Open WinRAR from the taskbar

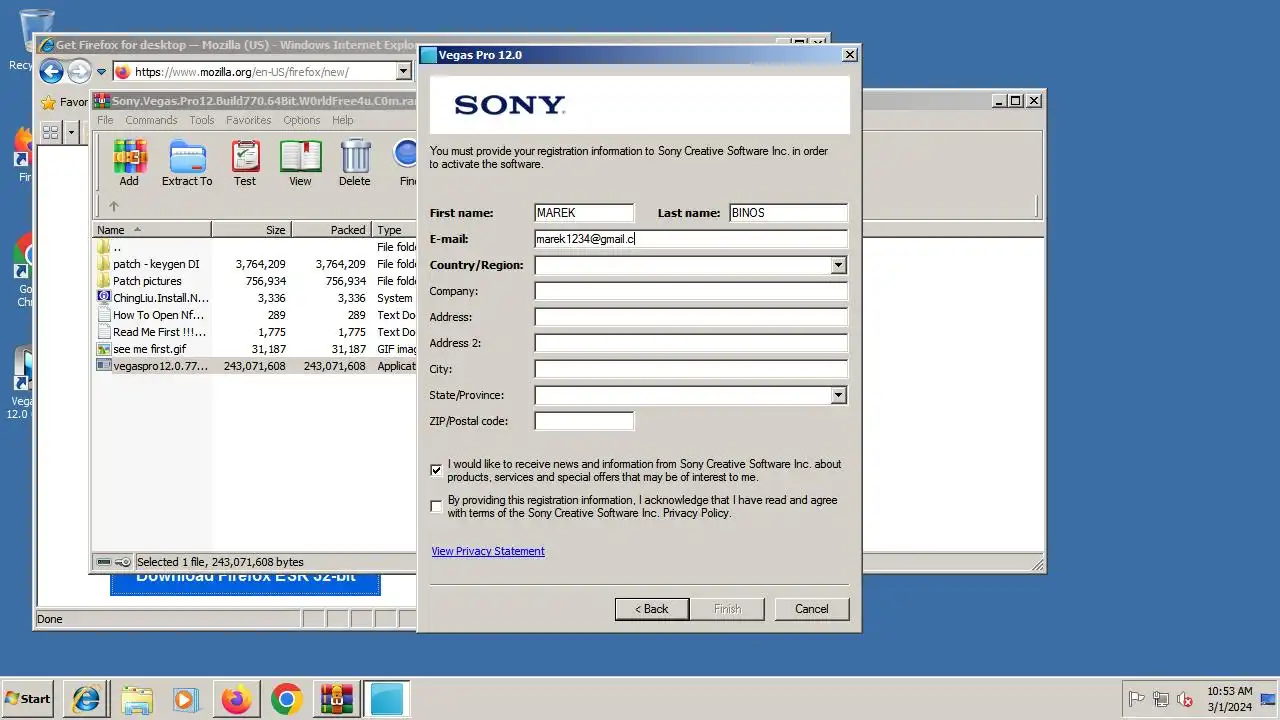(x=336, y=699)
